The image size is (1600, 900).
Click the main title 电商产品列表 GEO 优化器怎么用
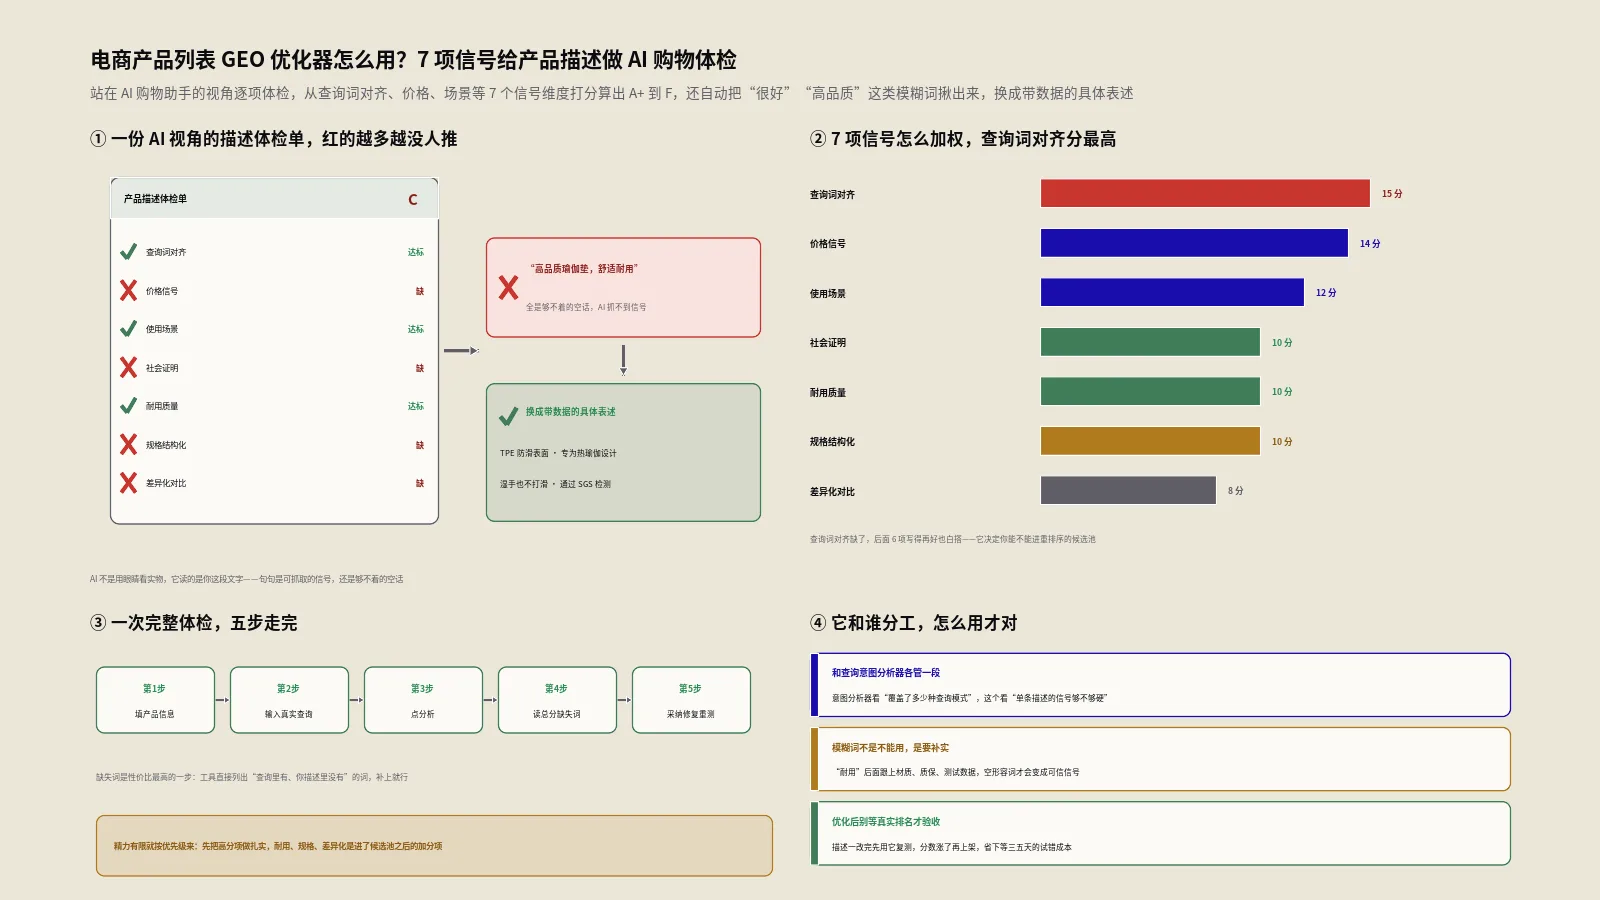pos(413,60)
